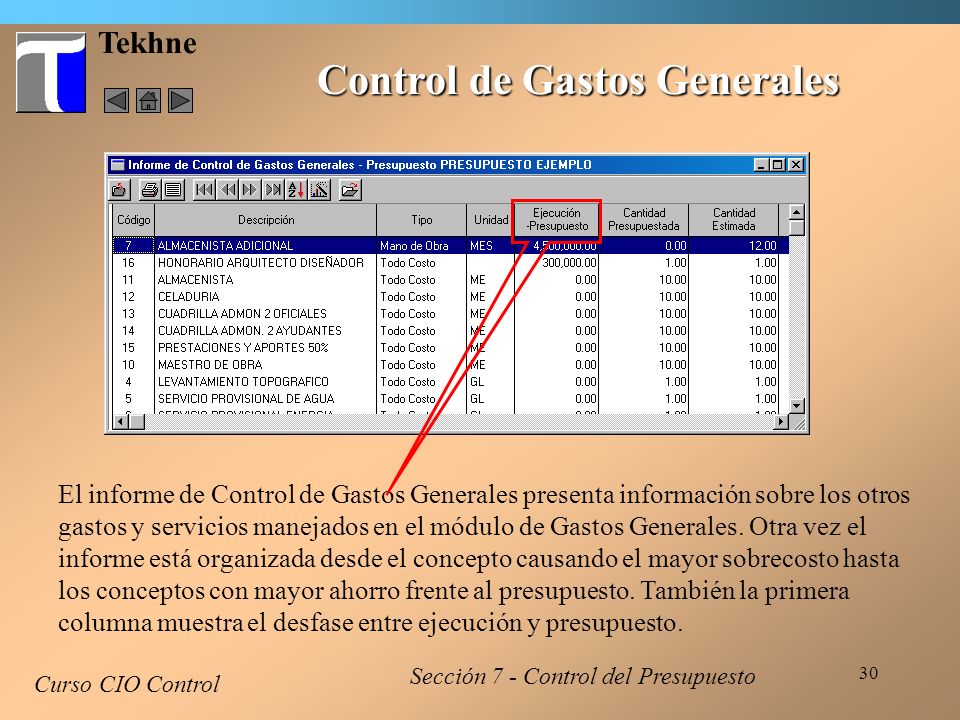Sort the report with the A-Z icon
Screen dimensions: 960x720
(296, 190)
